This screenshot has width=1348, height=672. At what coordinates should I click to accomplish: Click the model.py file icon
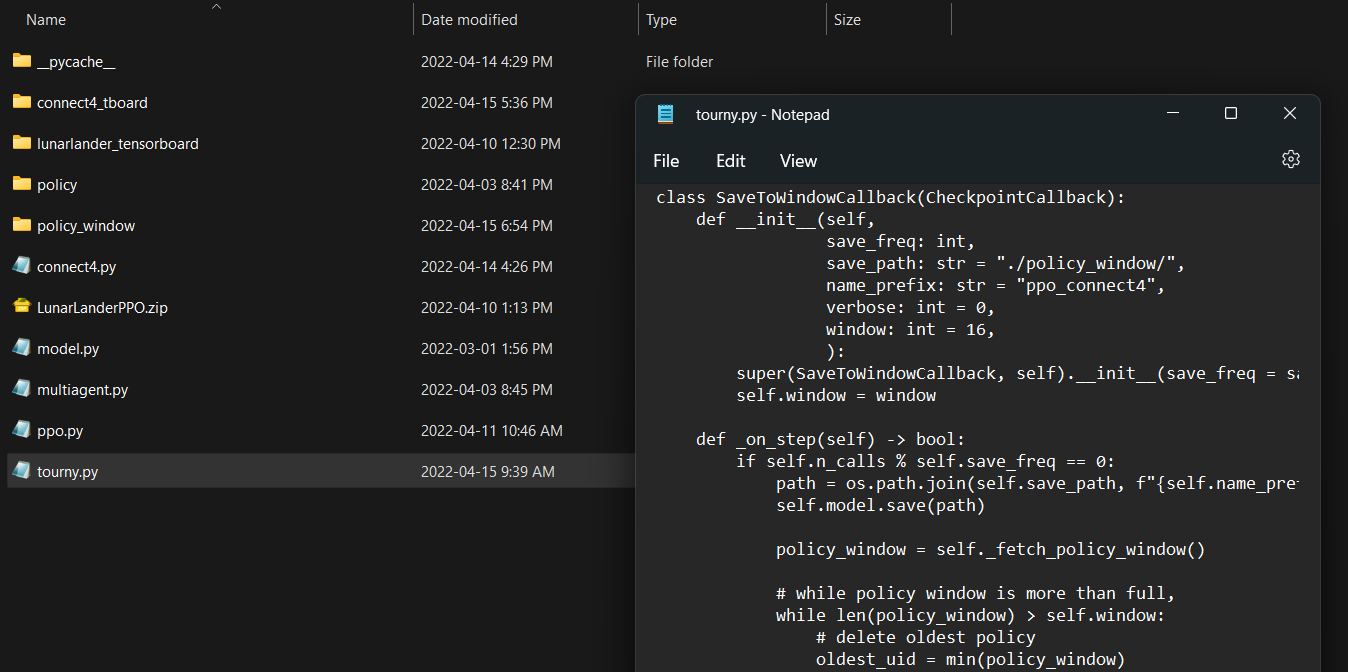click(22, 348)
